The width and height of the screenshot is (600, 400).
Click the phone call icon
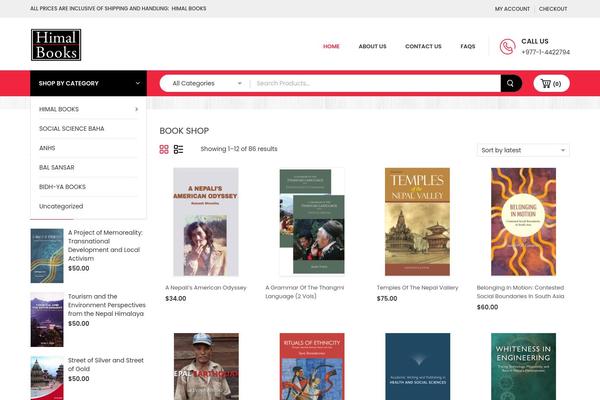coord(507,47)
